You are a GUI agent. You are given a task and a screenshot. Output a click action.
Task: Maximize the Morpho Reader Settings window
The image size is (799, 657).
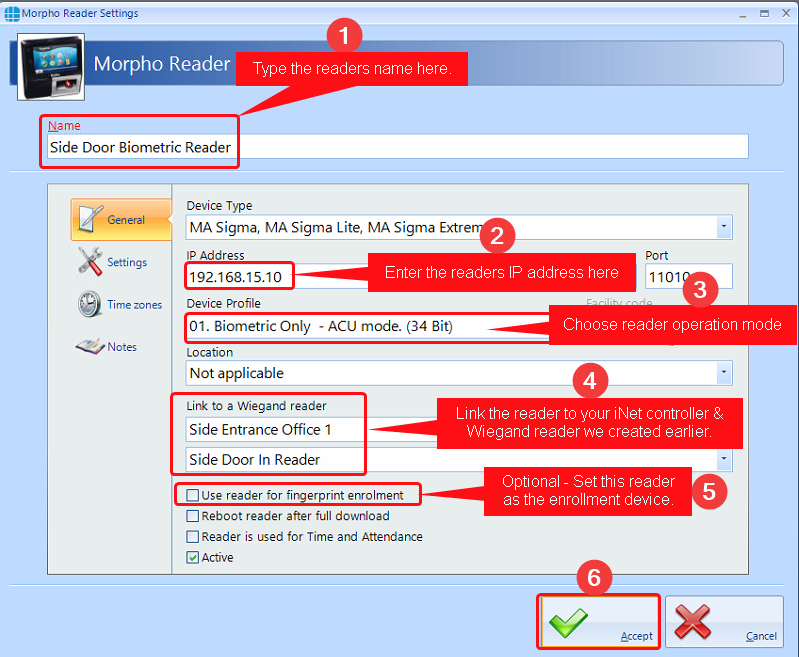pyautogui.click(x=764, y=14)
